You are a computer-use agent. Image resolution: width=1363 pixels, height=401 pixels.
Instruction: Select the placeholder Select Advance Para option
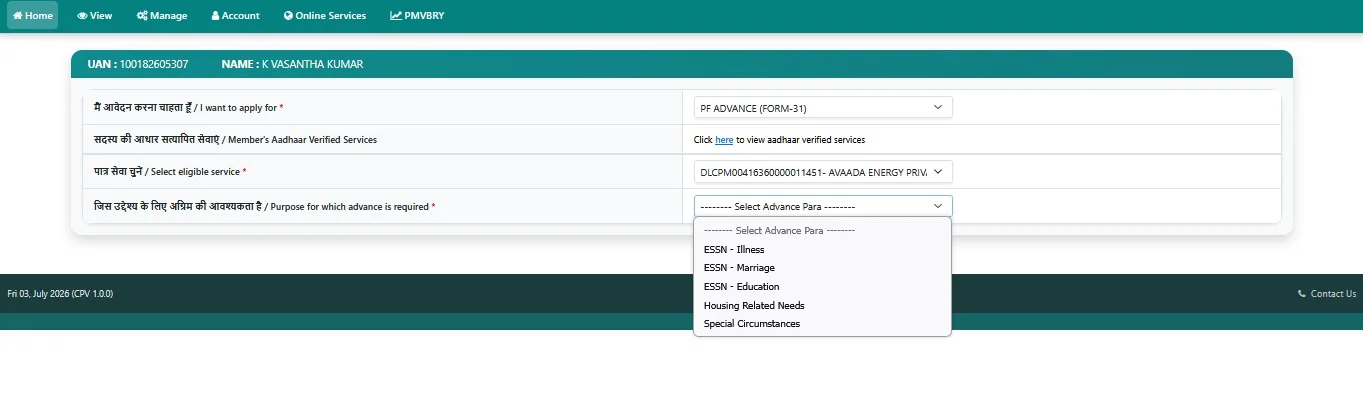click(822, 231)
